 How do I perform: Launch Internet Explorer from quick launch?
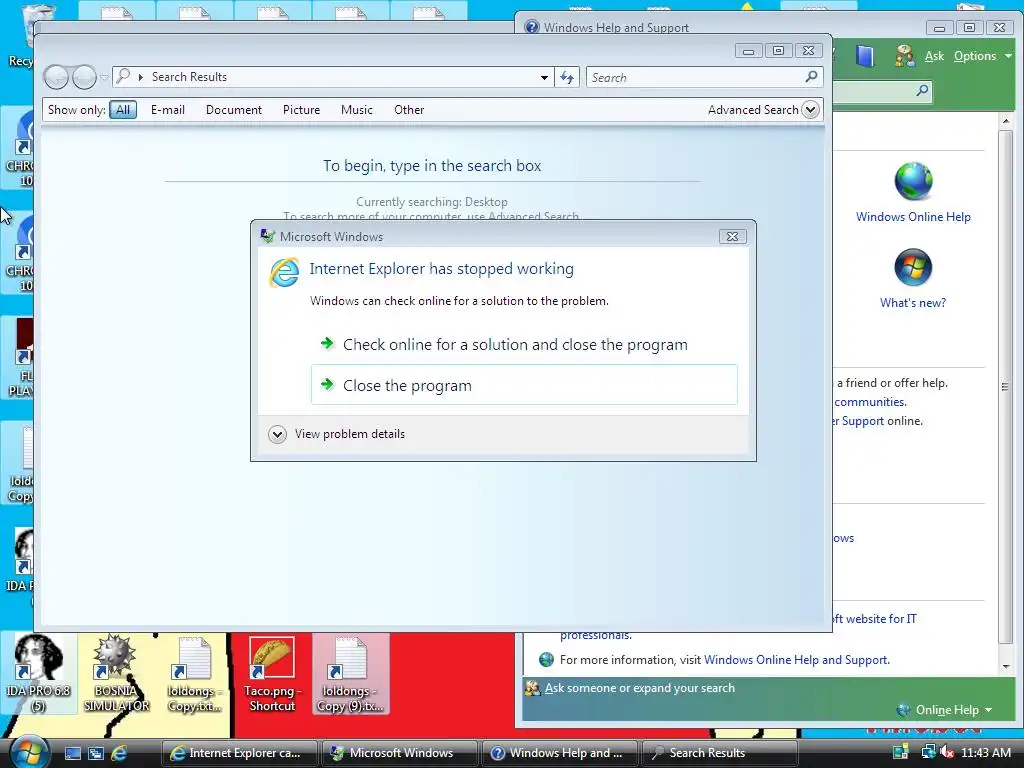coord(119,753)
